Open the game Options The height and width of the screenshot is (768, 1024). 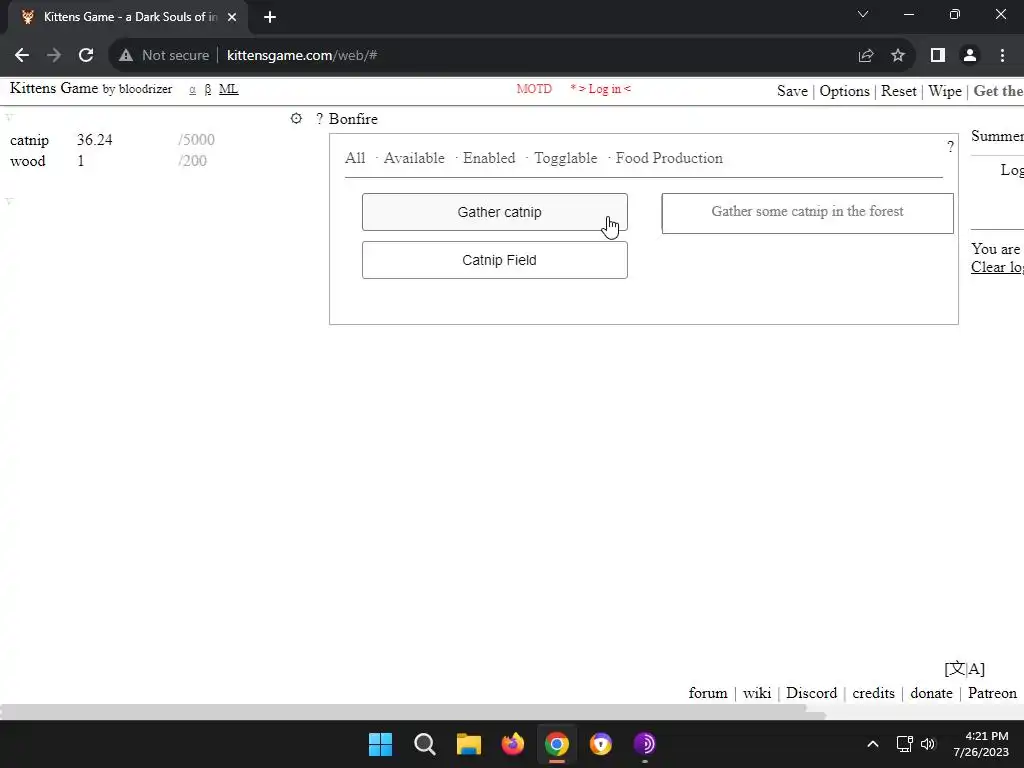point(844,91)
